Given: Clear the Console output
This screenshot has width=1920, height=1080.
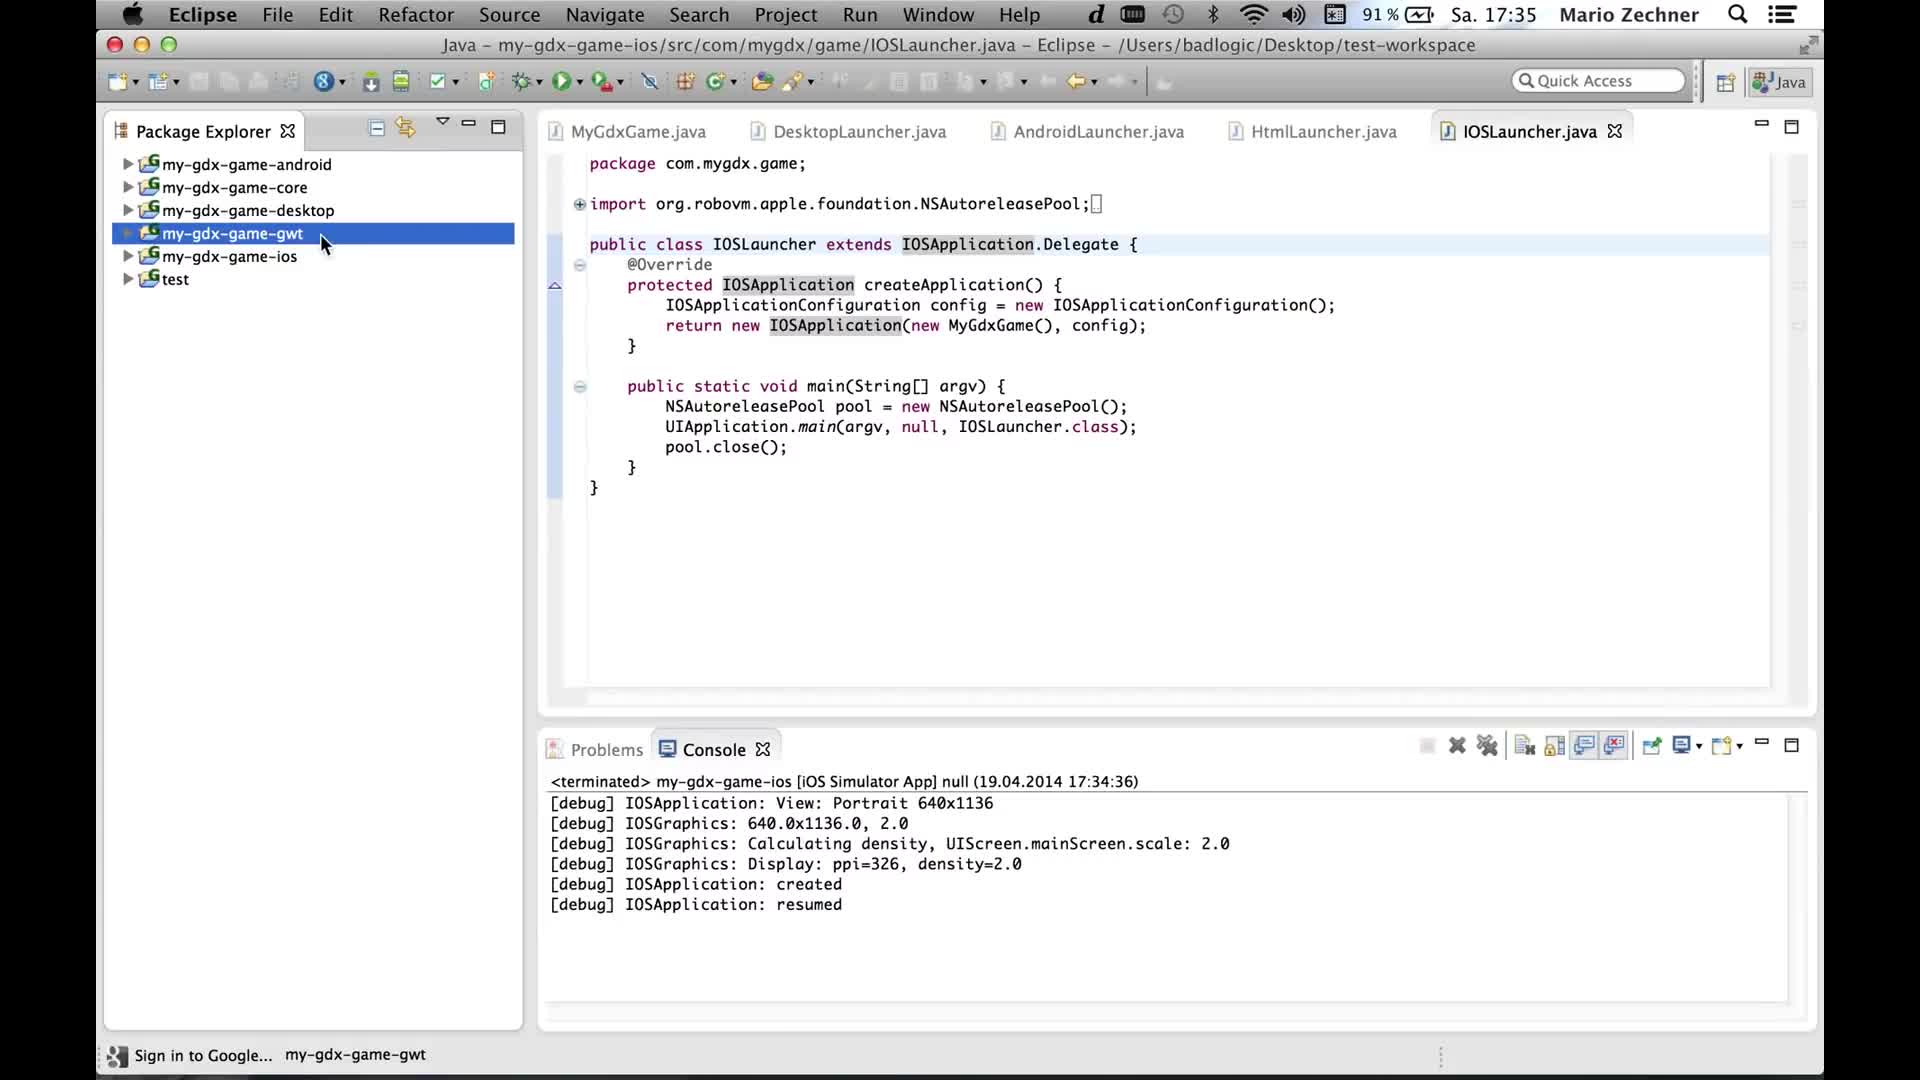Looking at the screenshot, I should (x=1523, y=746).
